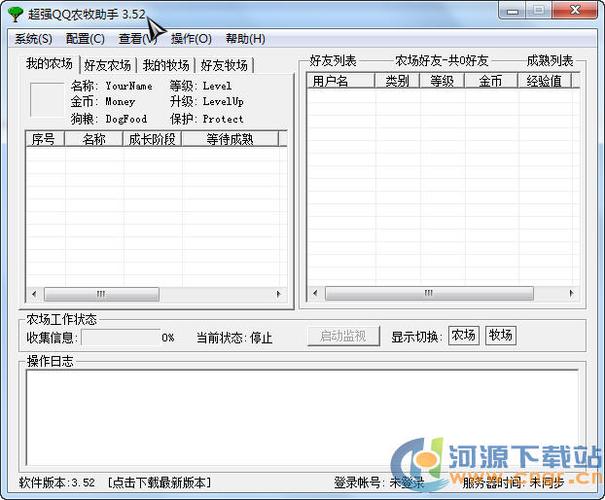Switch to the 我的农场 tab
The width and height of the screenshot is (605, 500).
coord(50,64)
